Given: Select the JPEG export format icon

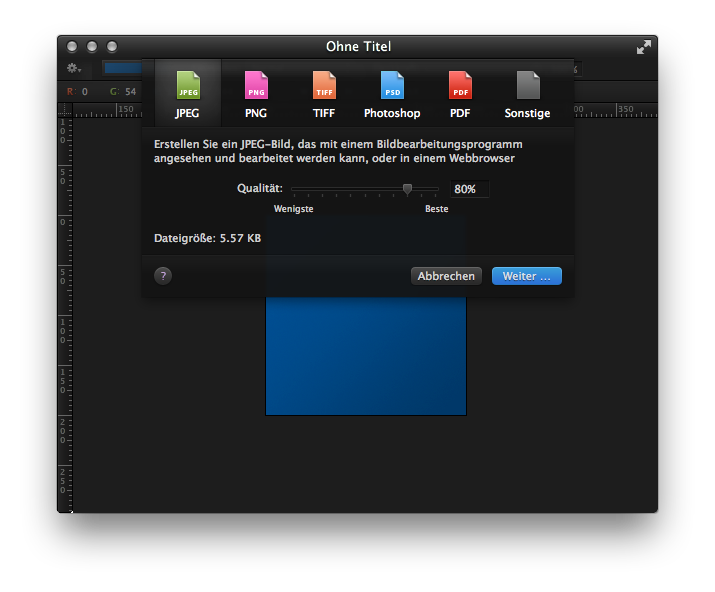Looking at the screenshot, I should pos(187,86).
